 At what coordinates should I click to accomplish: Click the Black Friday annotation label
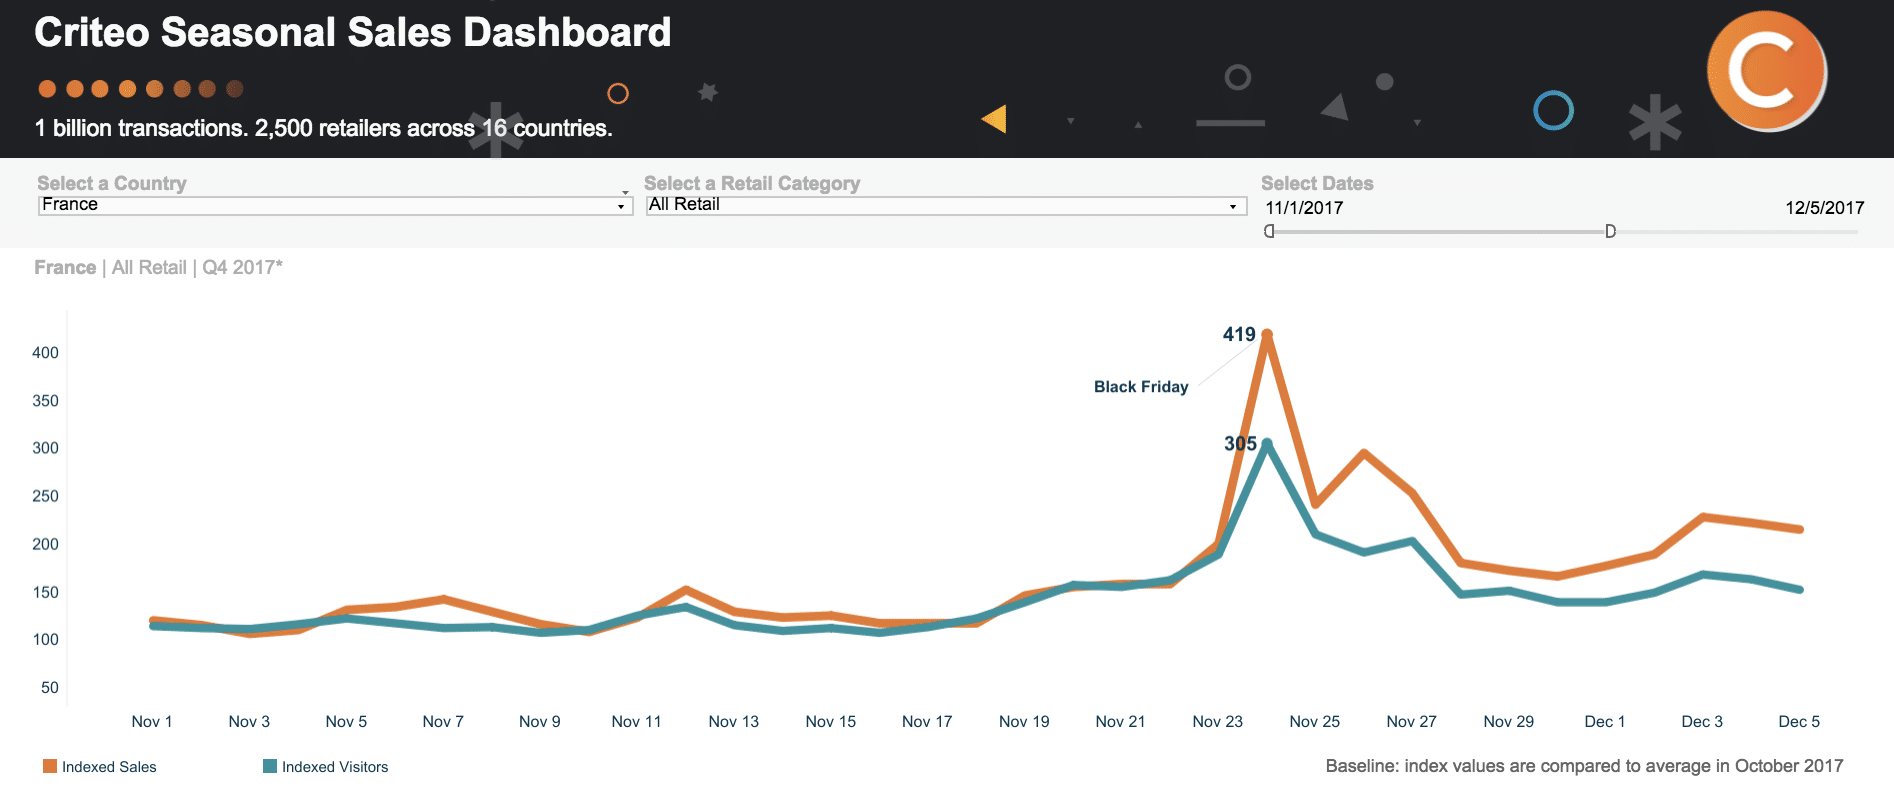(x=1141, y=387)
